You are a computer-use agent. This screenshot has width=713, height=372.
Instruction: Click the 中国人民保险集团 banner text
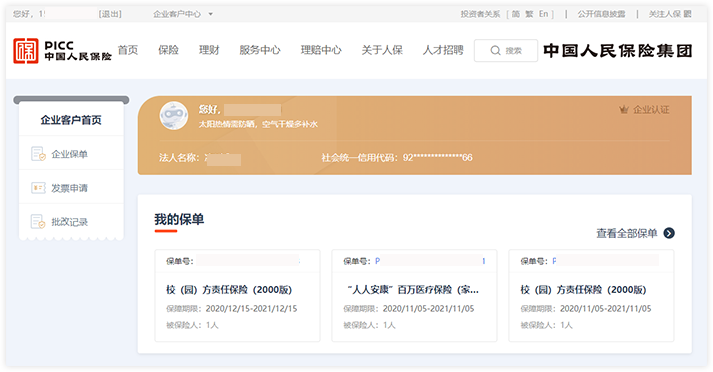[x=618, y=50]
